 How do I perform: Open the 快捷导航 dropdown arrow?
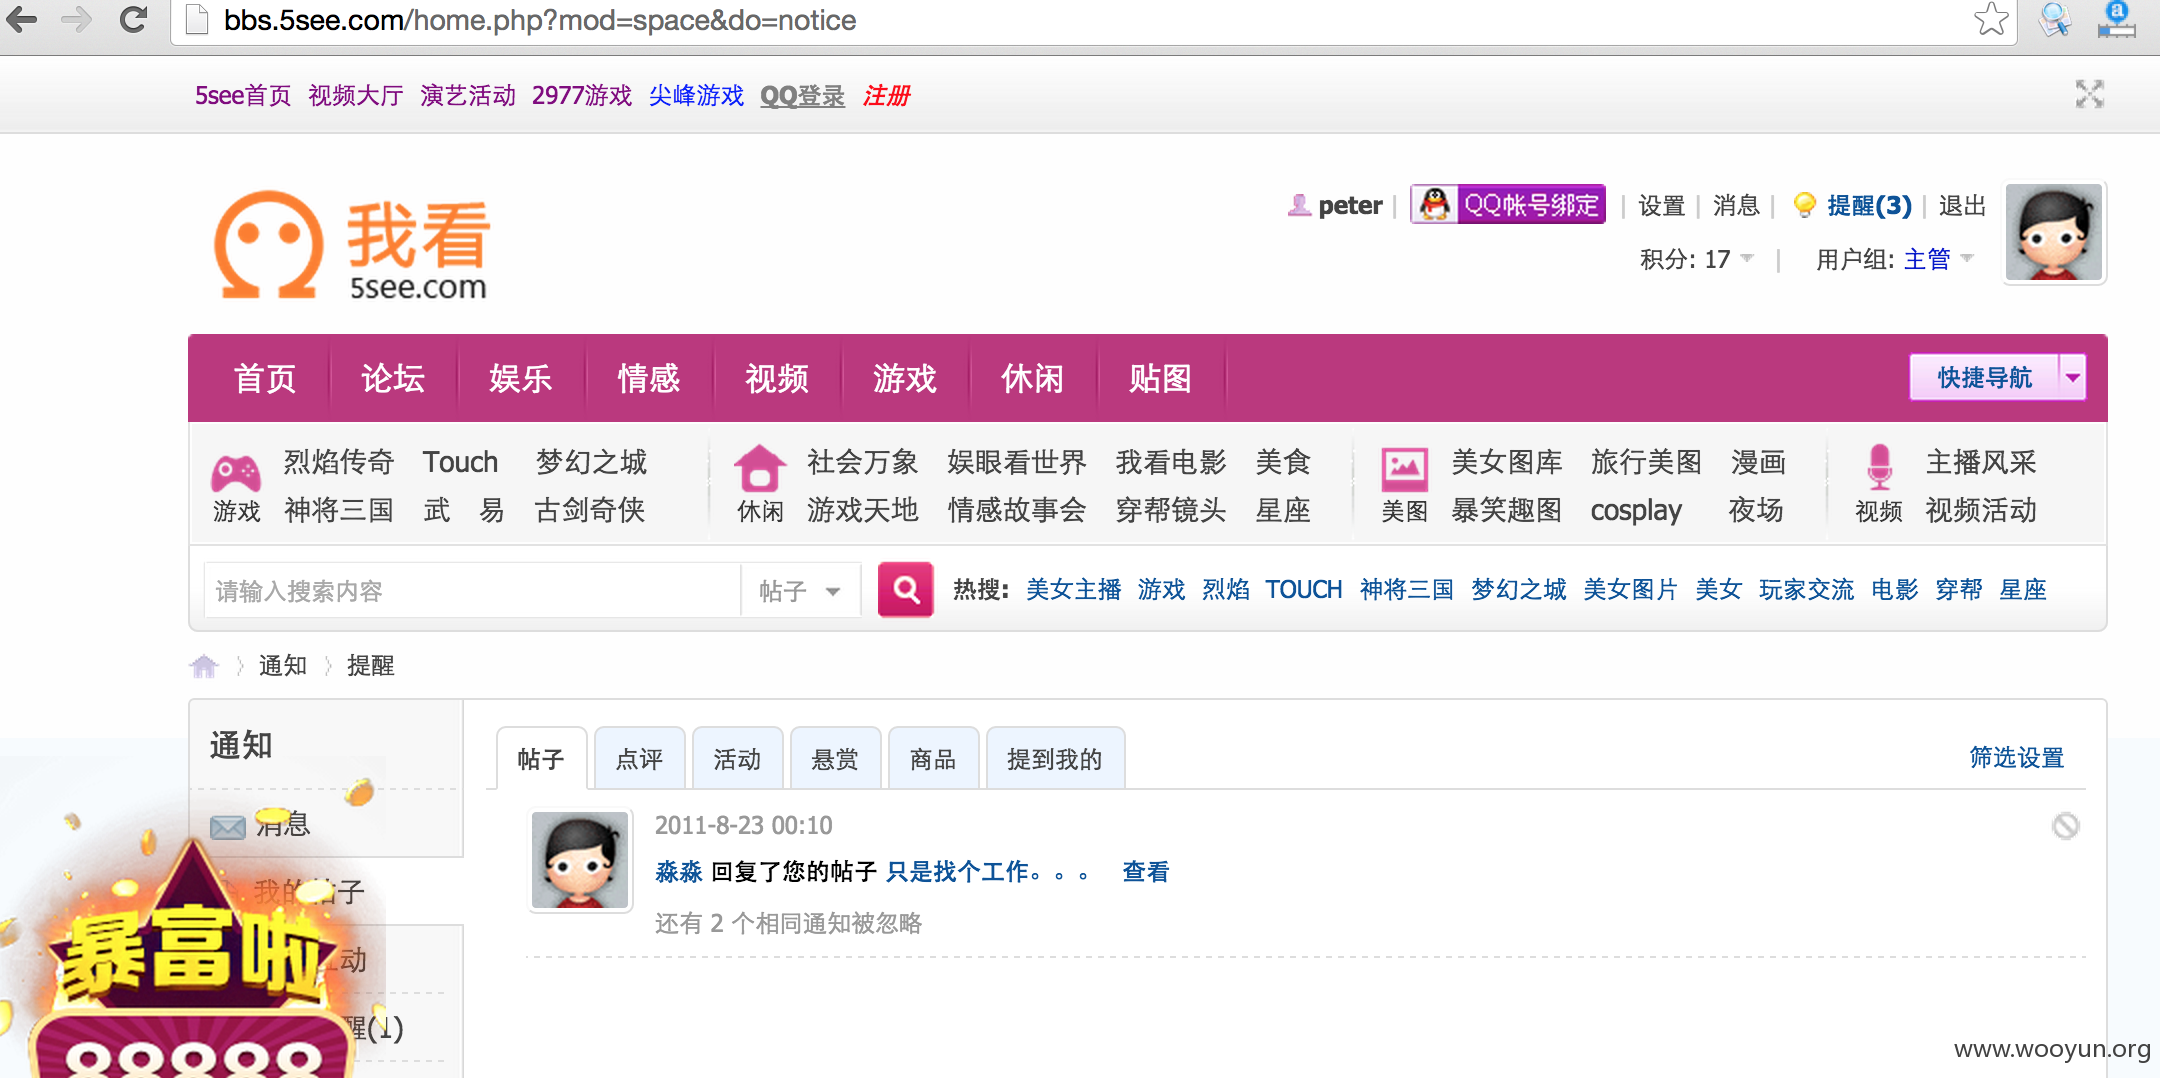2073,378
